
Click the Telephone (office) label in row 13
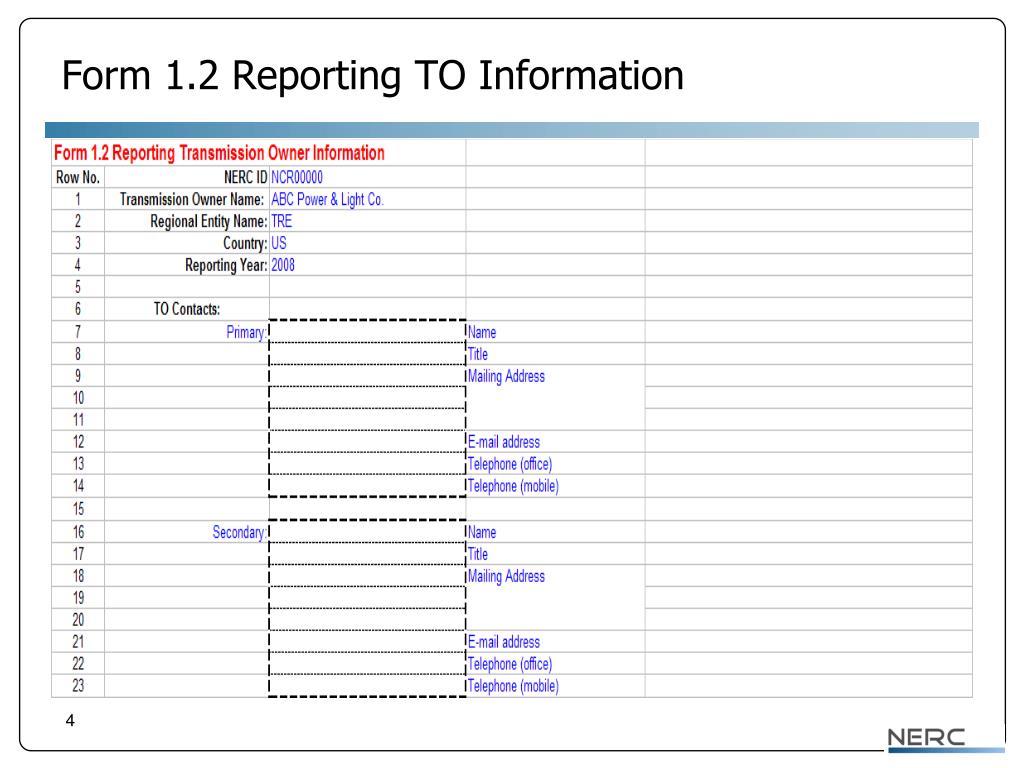(x=510, y=464)
